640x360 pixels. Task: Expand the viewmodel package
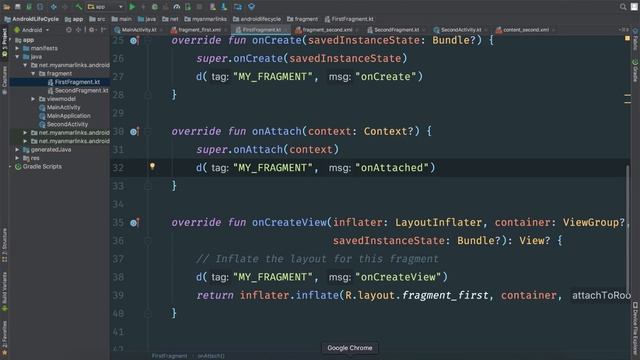(33, 99)
